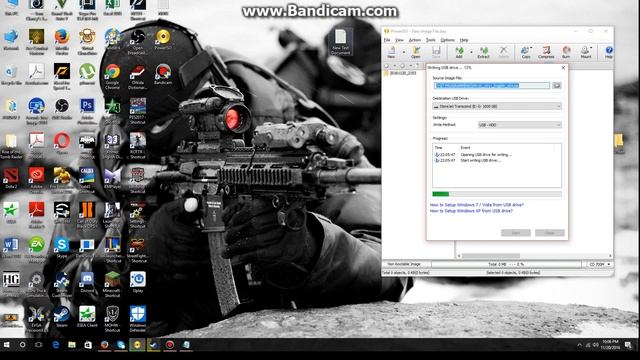Open Action Center notifications icon
This screenshot has height=360, width=640.
pos(629,345)
